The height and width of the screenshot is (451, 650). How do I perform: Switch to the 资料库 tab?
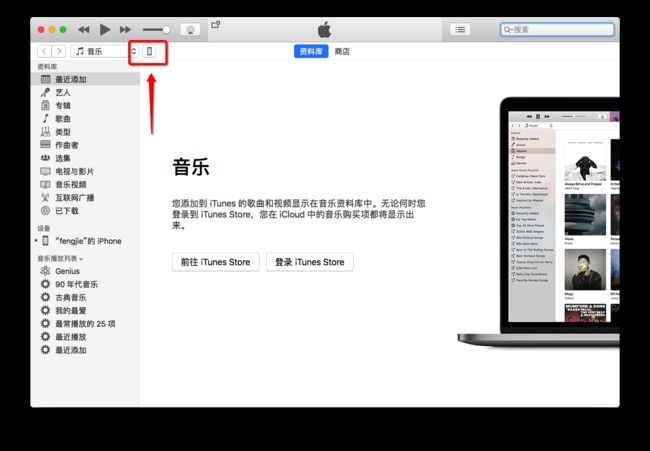coord(311,51)
